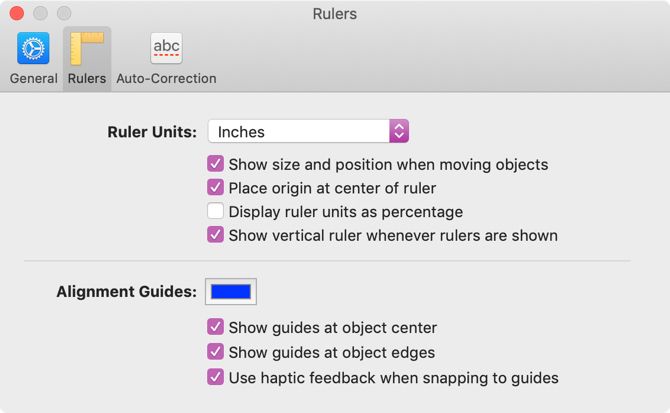Open the blue Alignment Guides color well
Image resolution: width=670 pixels, height=413 pixels.
pos(231,292)
